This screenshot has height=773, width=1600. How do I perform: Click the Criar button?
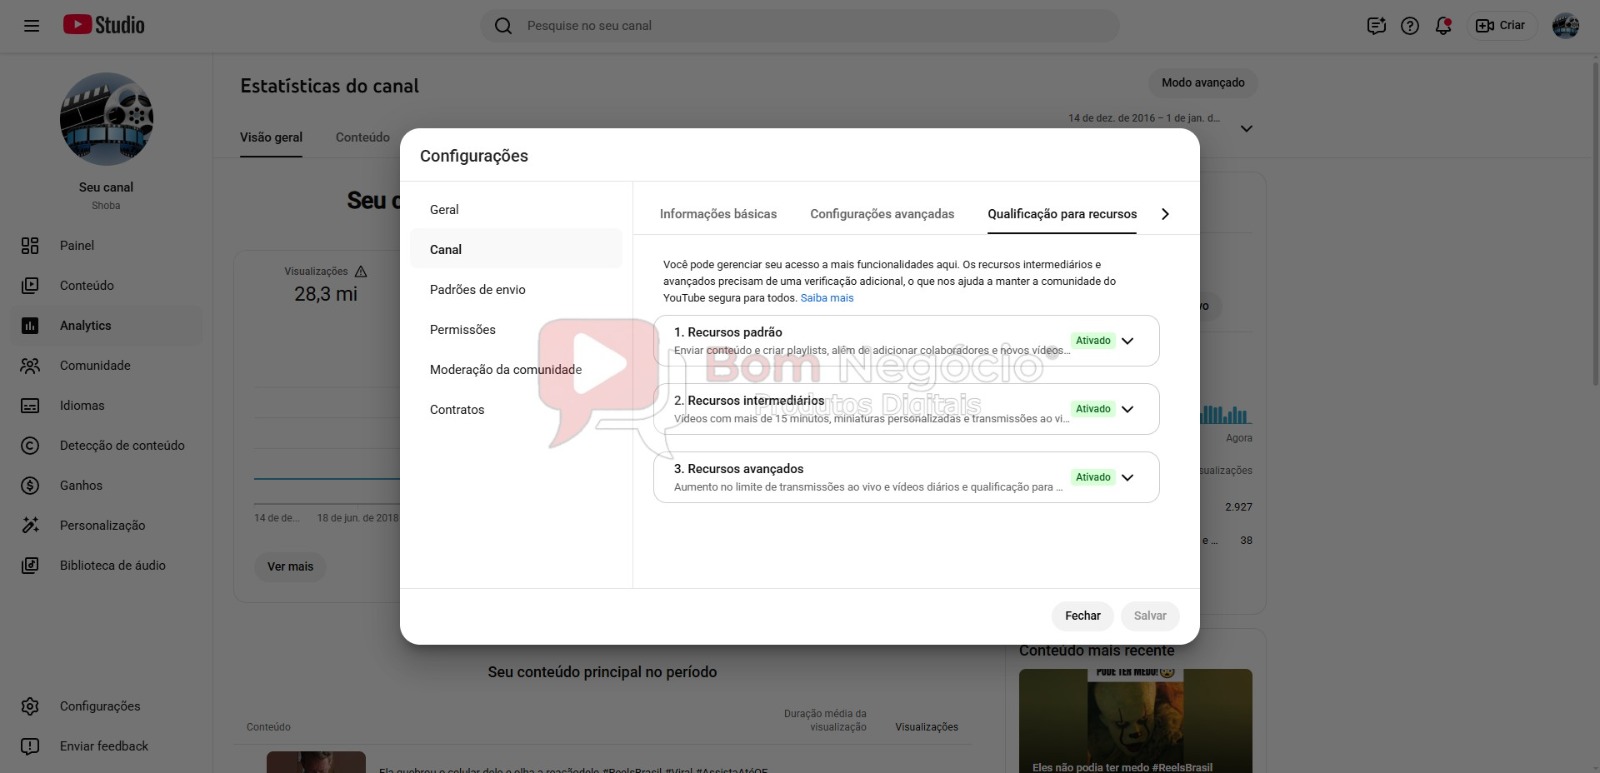[1501, 26]
